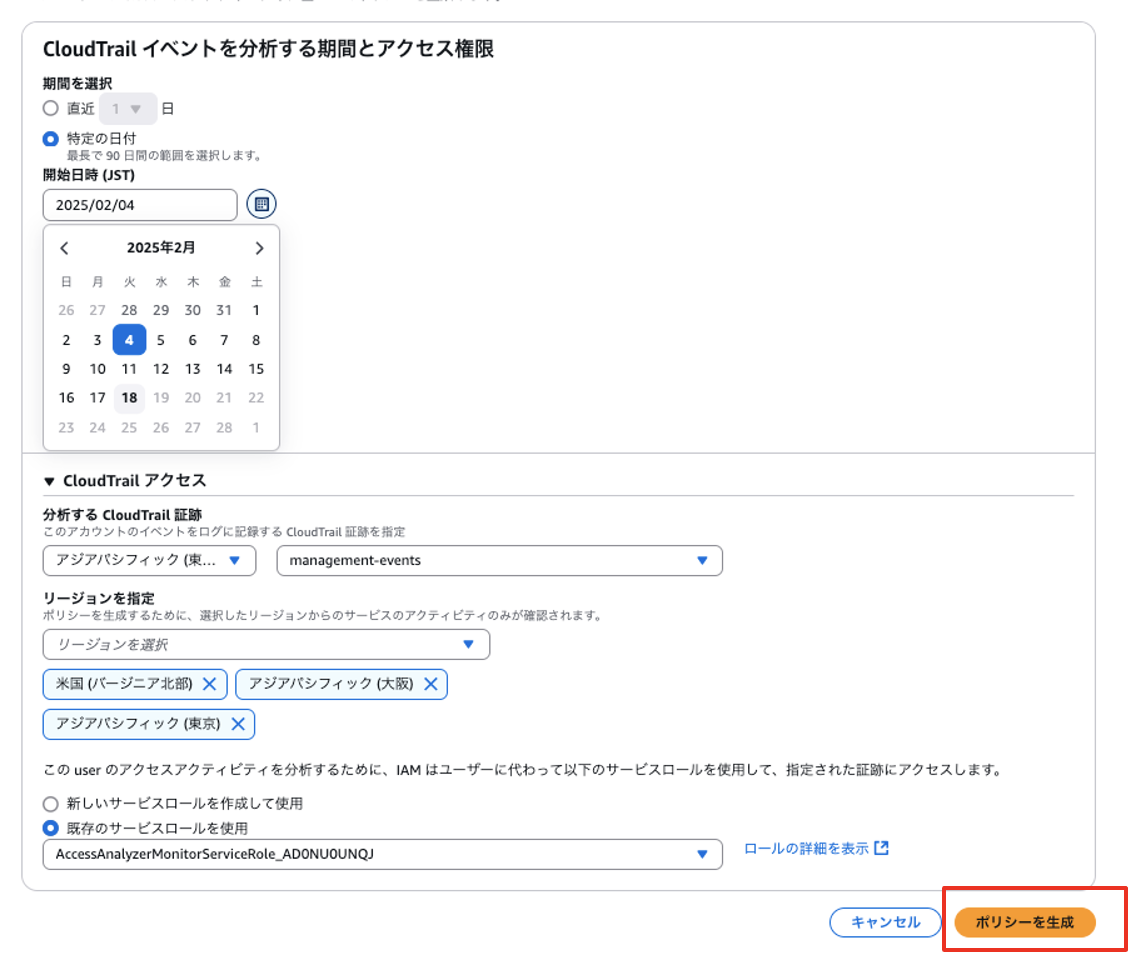
Task: Open the AccessAnalyzerMonitorServiceRole dropdown
Action: (382, 854)
